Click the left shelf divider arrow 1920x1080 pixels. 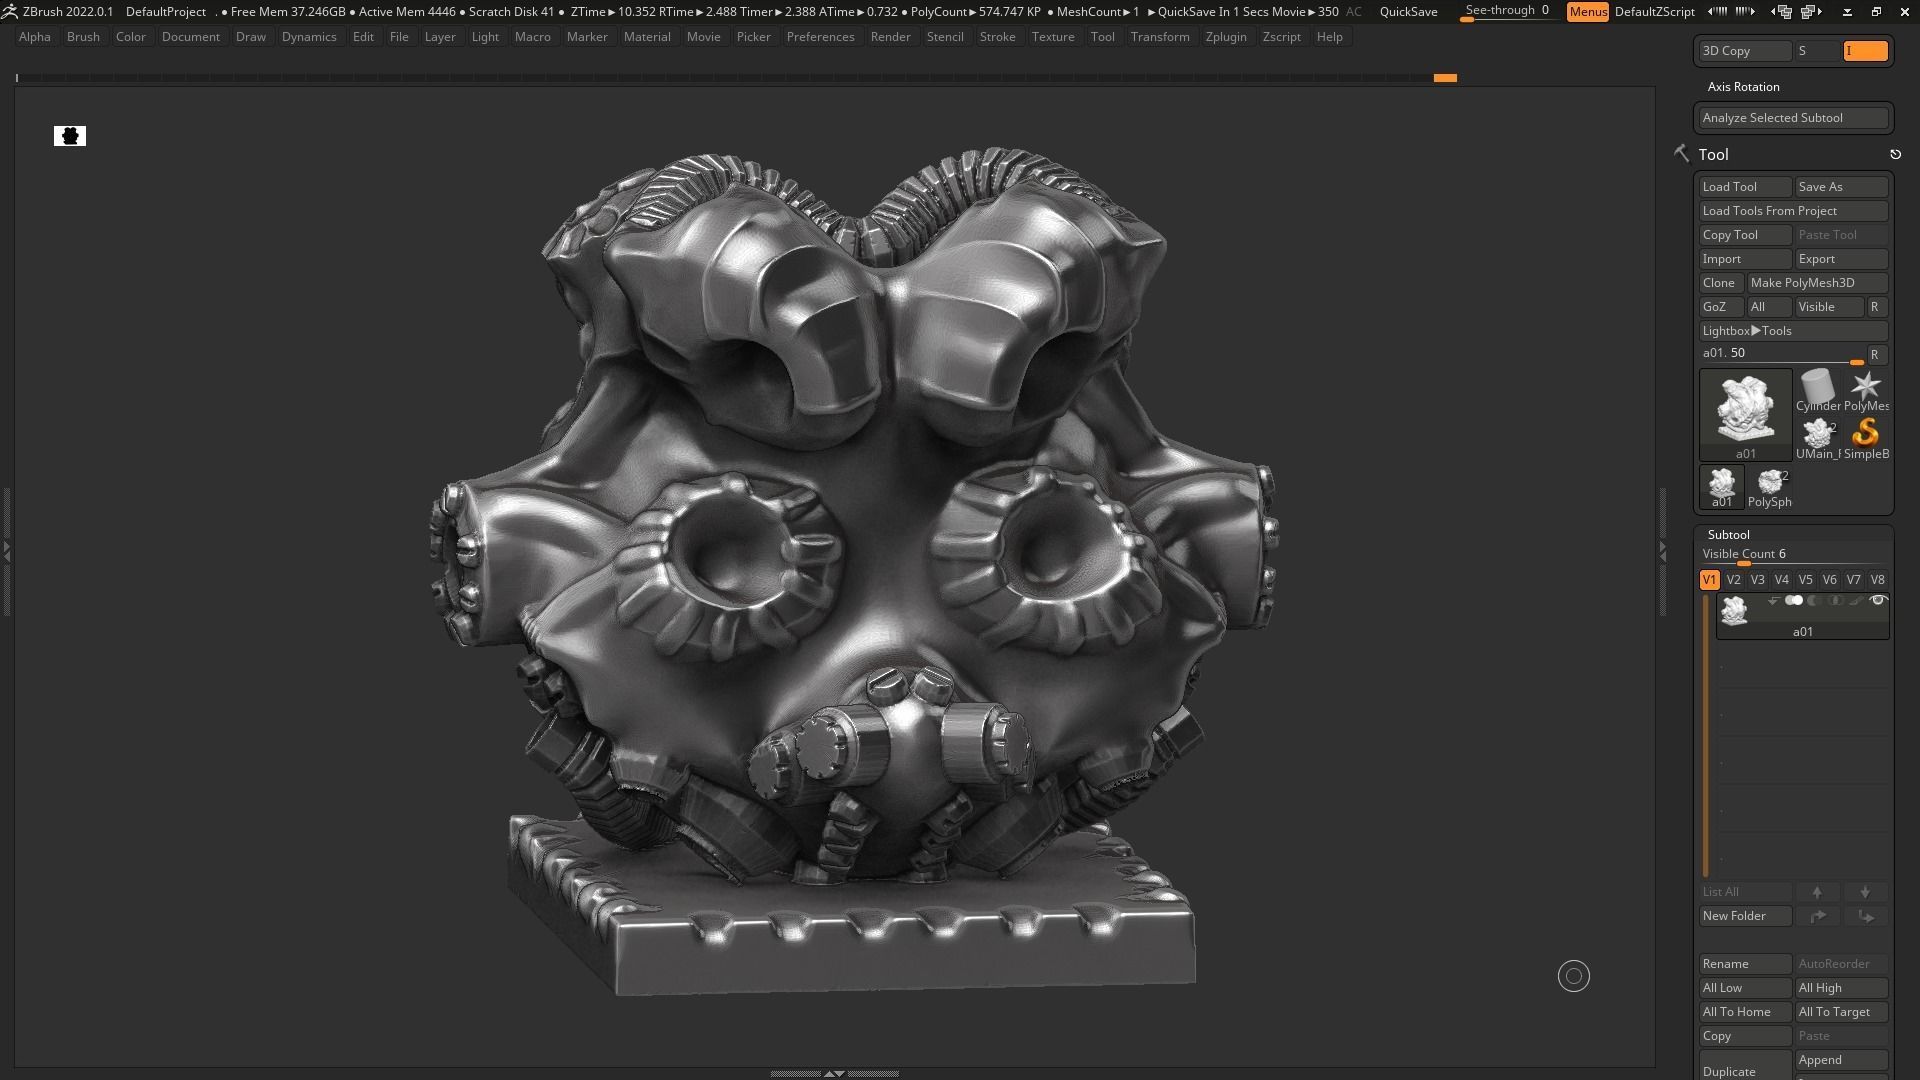pos(6,550)
